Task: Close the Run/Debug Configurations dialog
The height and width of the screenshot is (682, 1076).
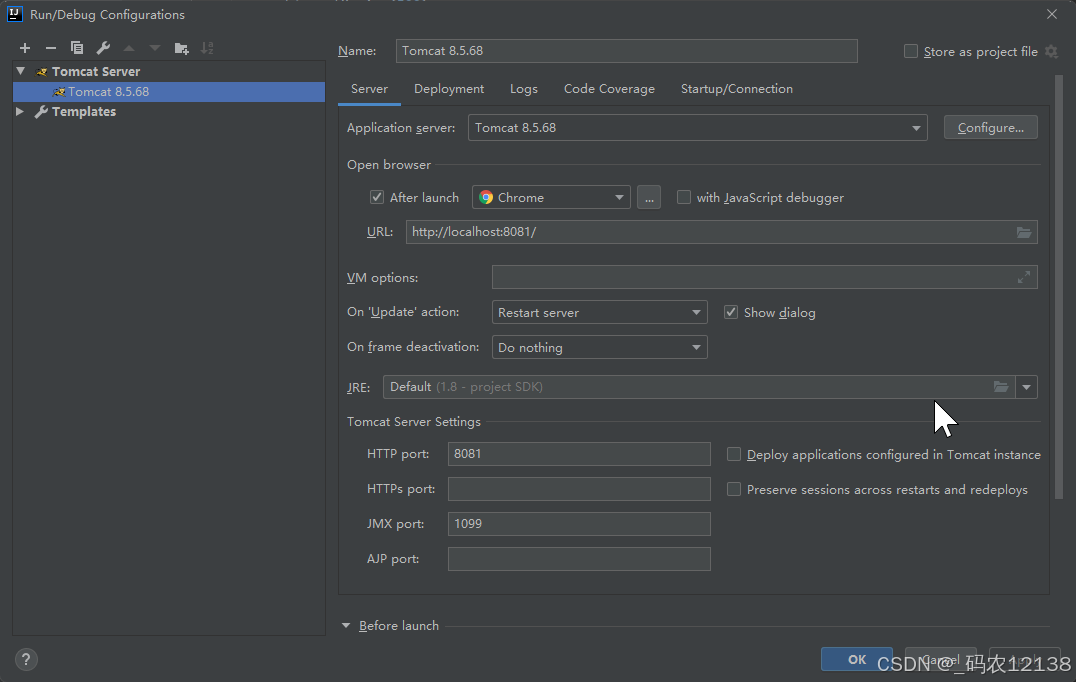Action: [1051, 14]
